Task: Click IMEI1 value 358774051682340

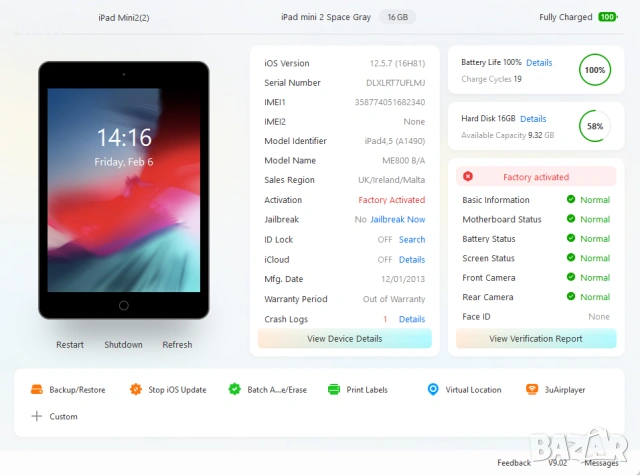Action: click(x=390, y=102)
